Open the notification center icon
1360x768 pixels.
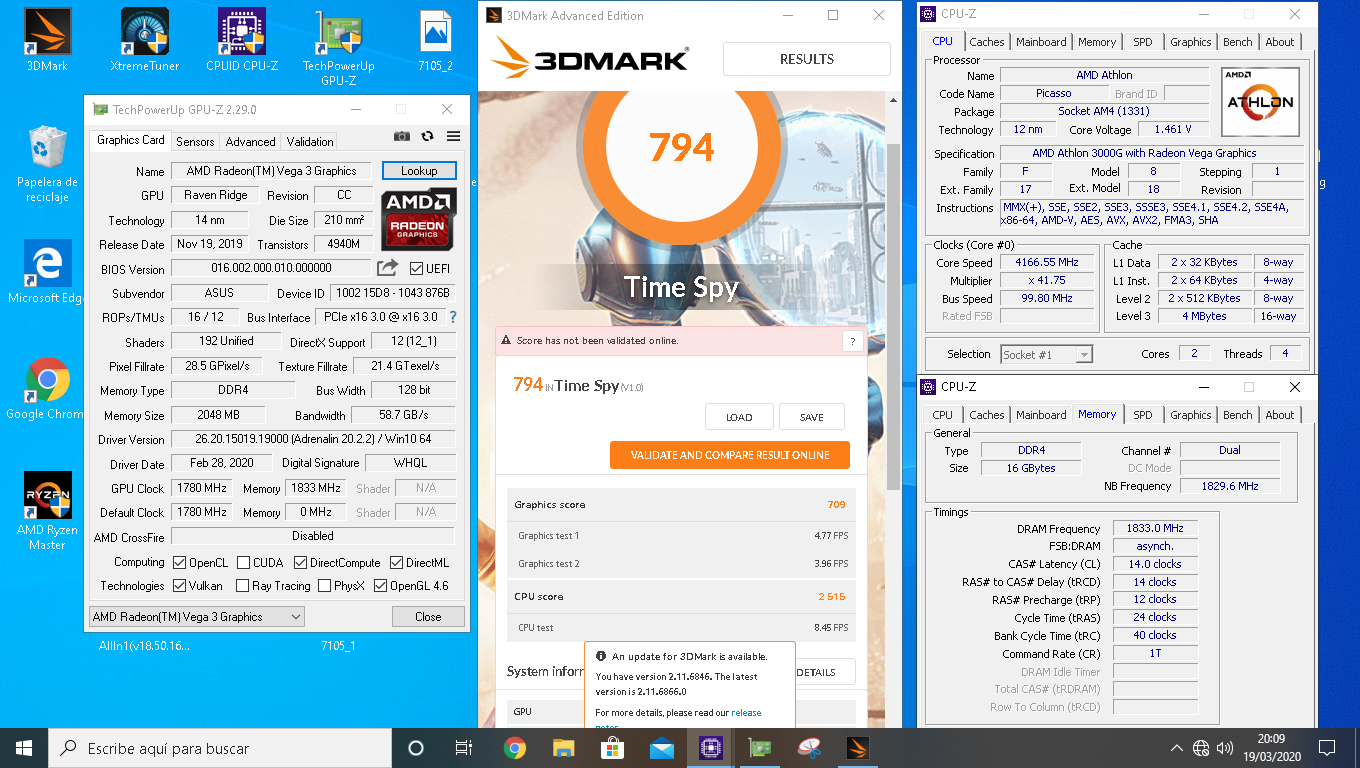(x=1327, y=748)
